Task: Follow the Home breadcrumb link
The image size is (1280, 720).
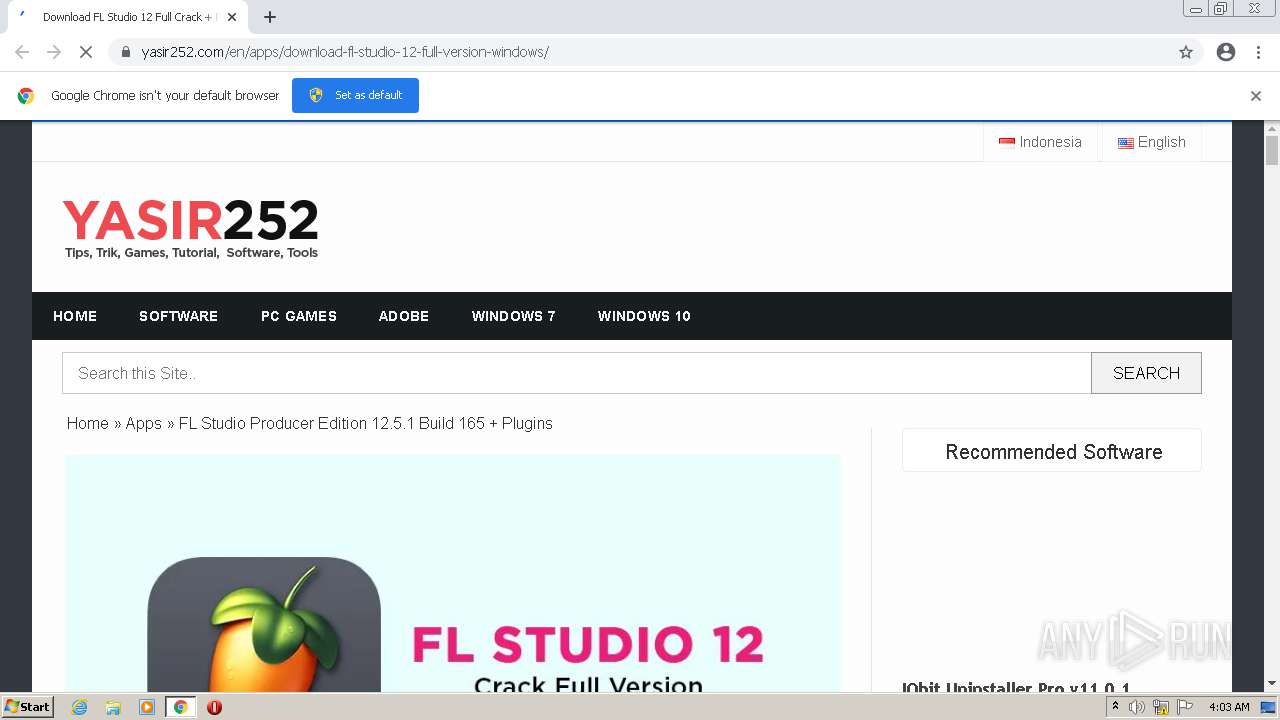Action: [x=88, y=423]
